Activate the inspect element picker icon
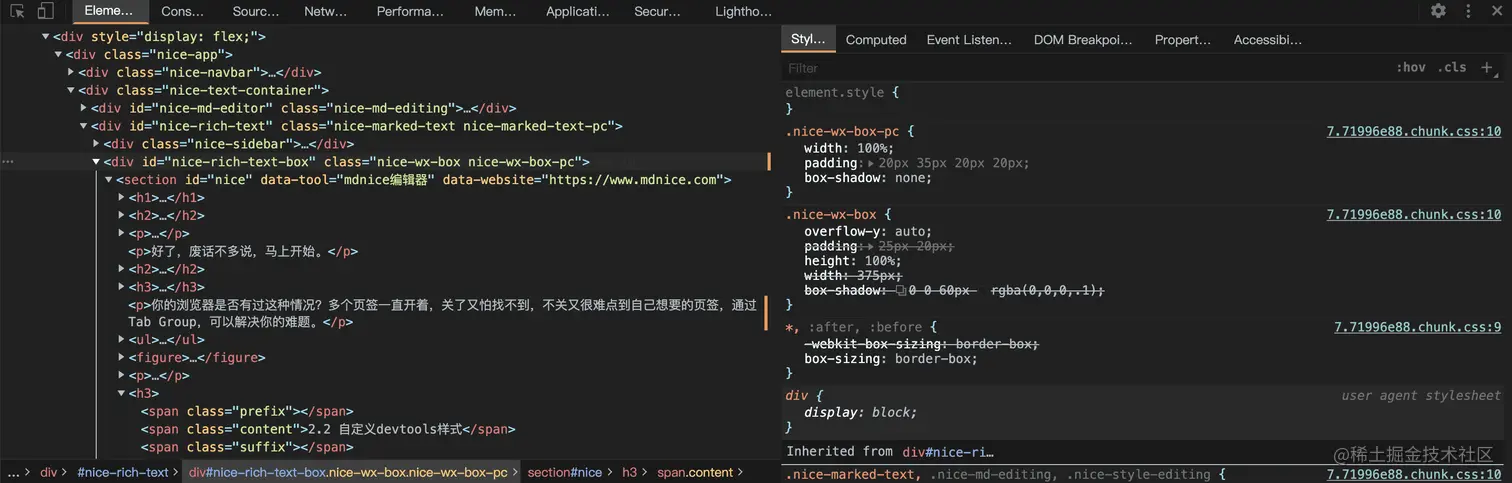1512x483 pixels. point(18,11)
